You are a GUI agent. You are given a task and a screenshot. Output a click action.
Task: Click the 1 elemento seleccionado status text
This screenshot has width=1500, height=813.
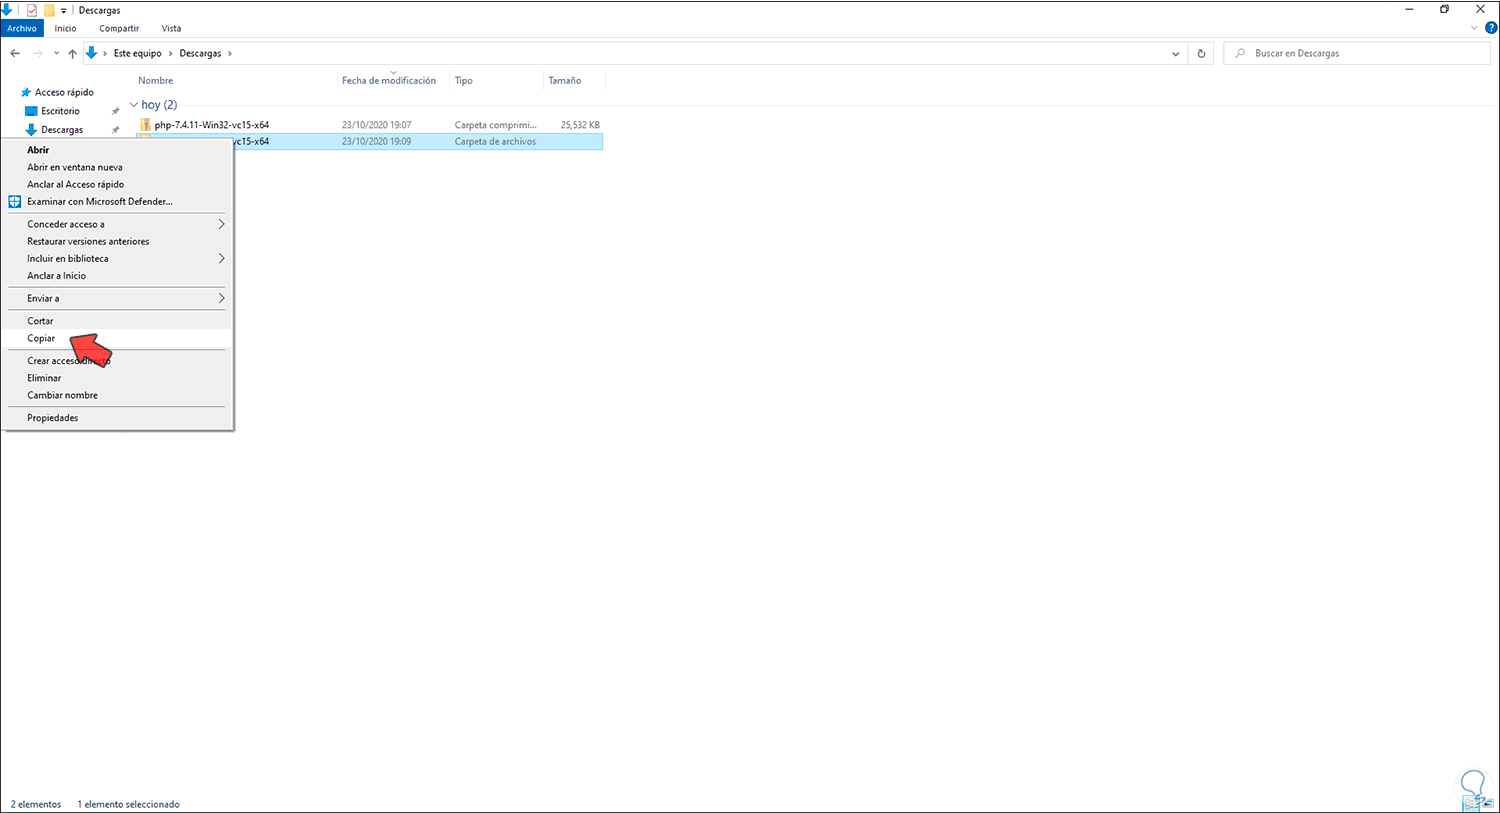point(128,804)
